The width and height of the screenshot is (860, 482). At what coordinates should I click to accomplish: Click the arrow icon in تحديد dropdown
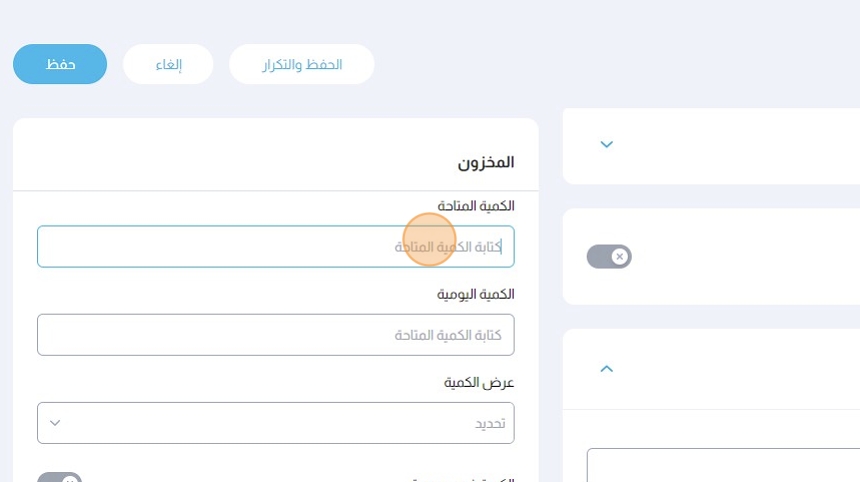55,423
